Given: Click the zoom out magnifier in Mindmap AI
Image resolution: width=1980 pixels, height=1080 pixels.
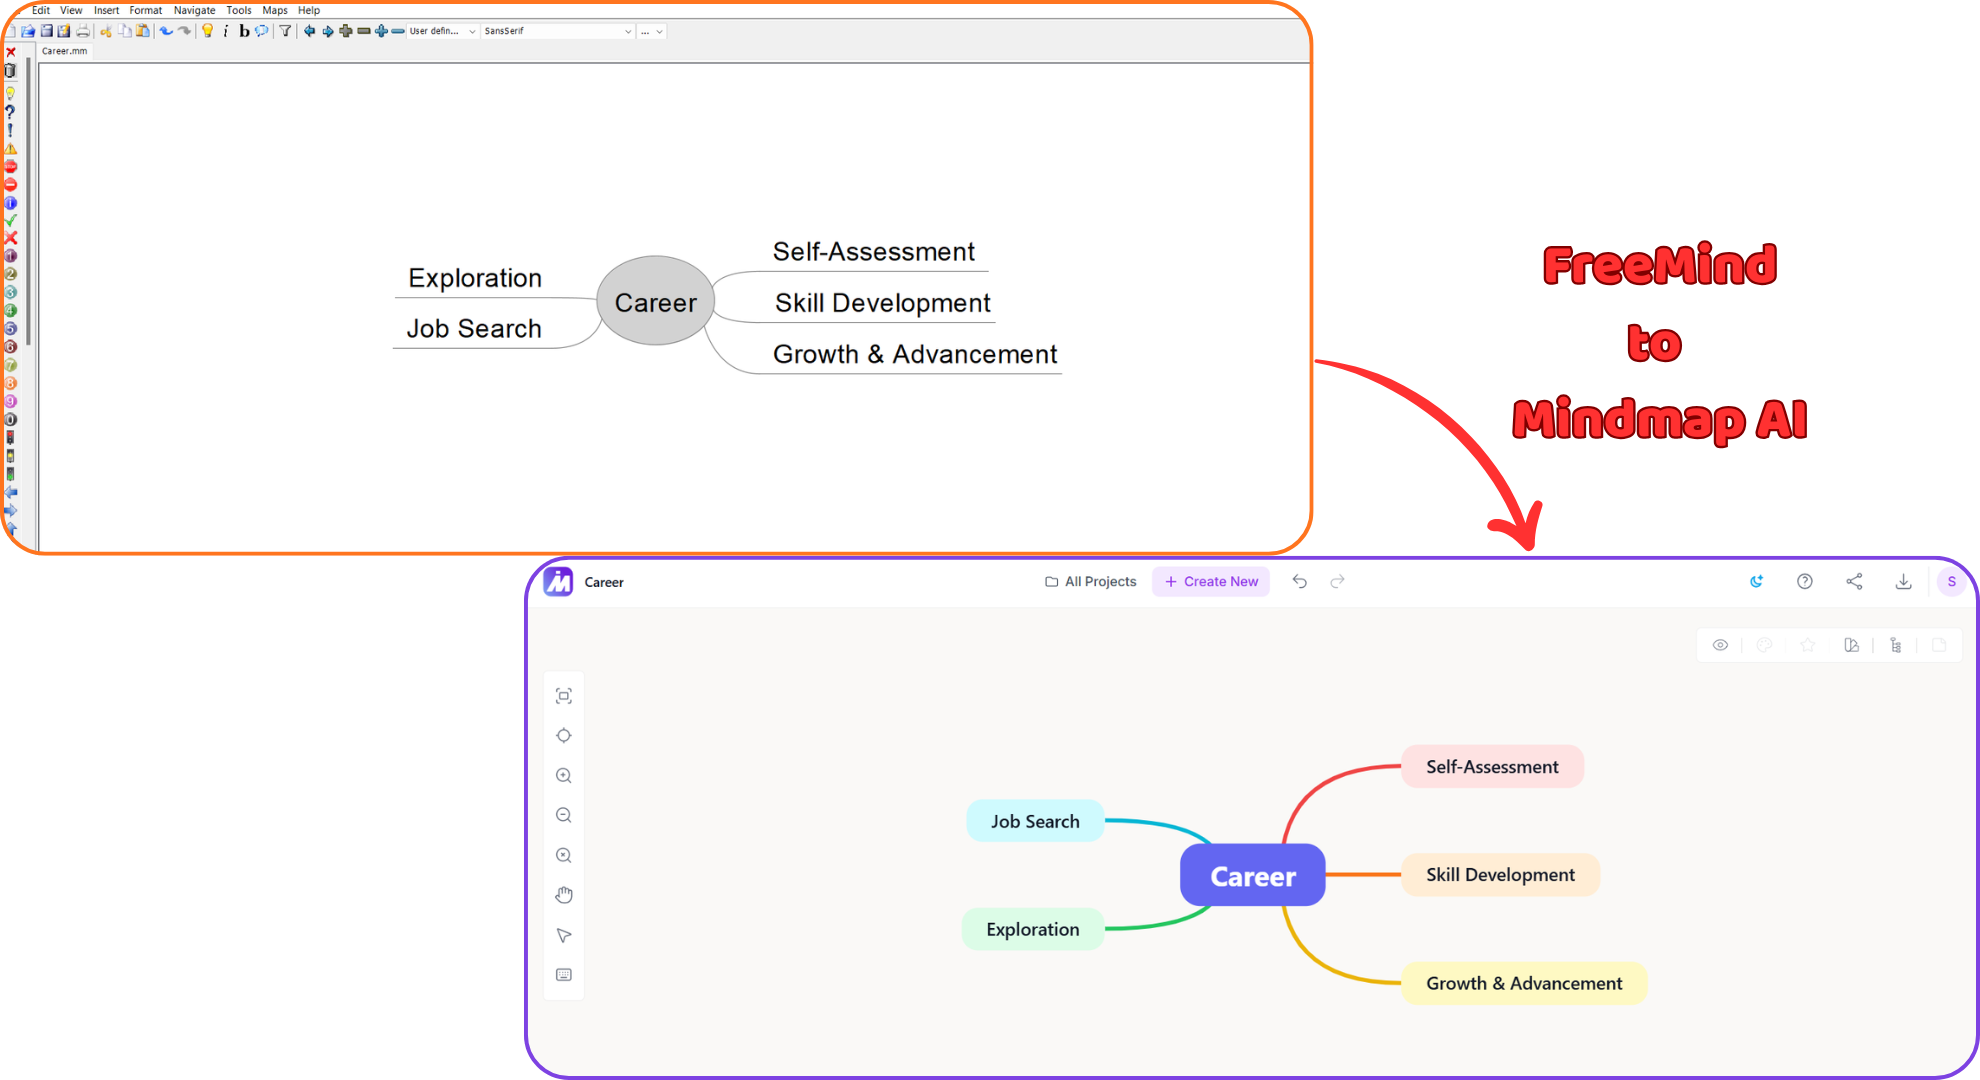Looking at the screenshot, I should tap(564, 816).
